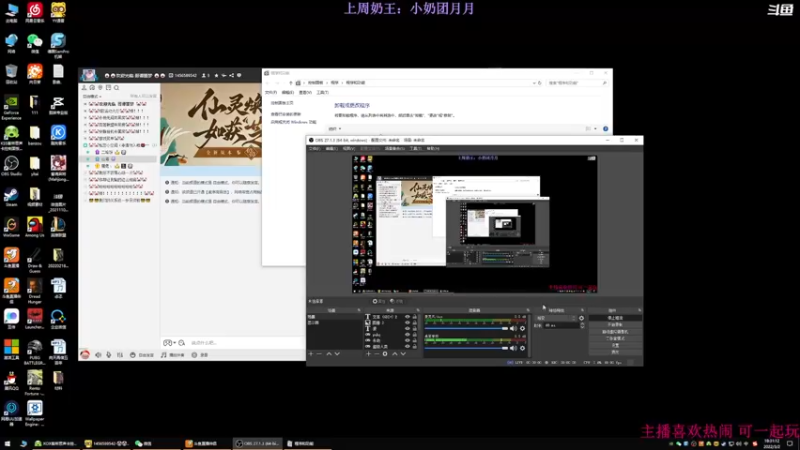Click 启用或关闭 Windows 功能 link
800x450 pixels.
293,122
